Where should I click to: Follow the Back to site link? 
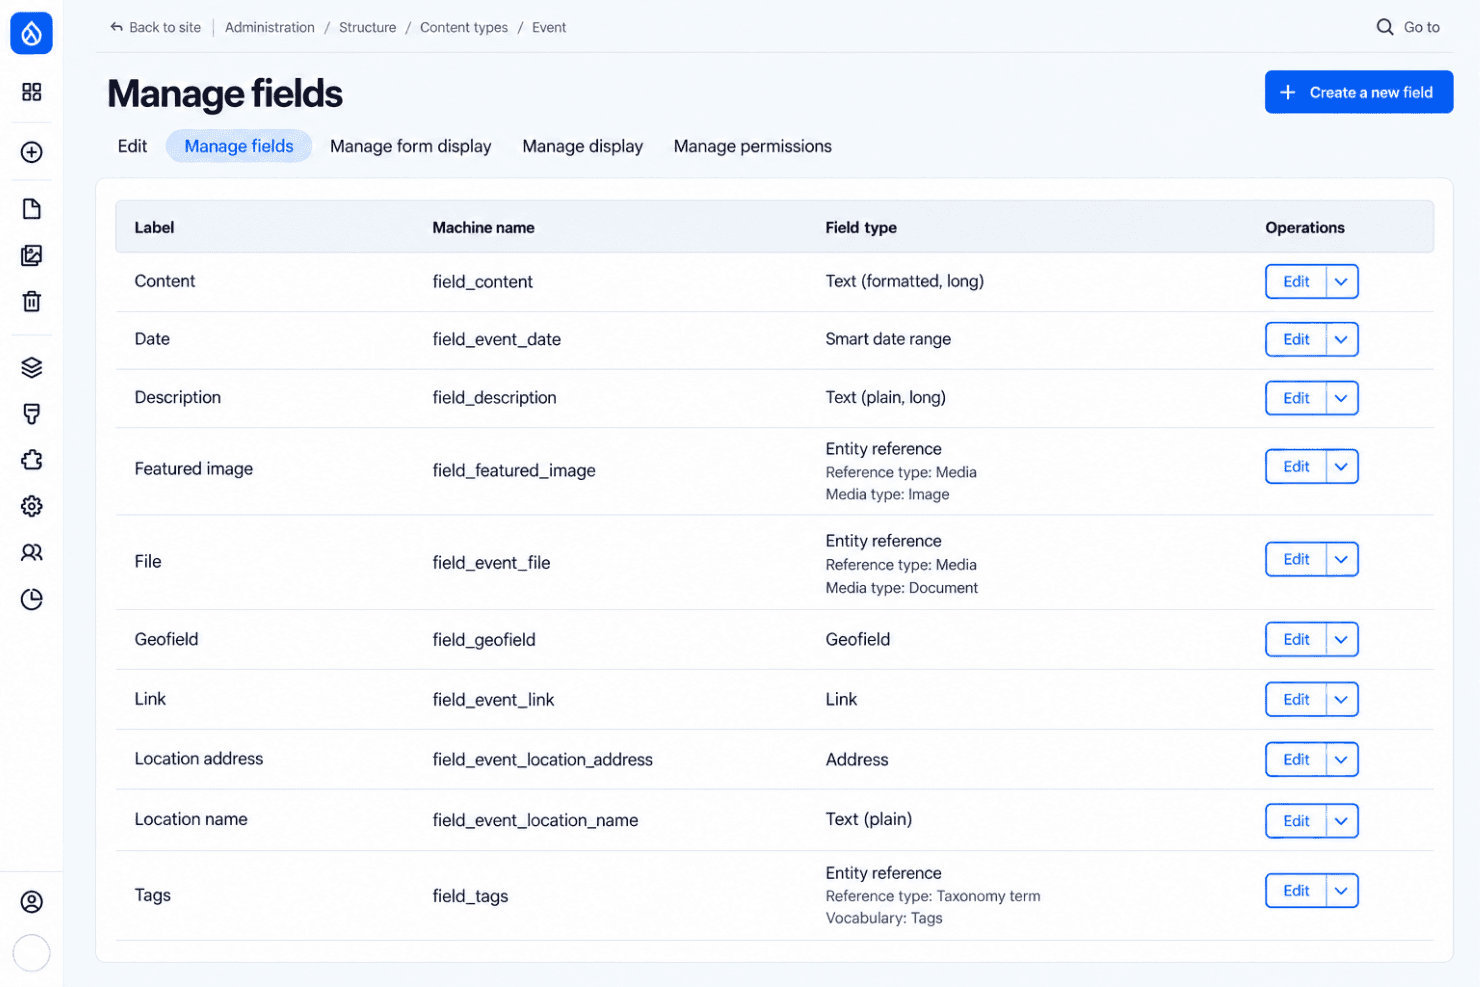(x=155, y=27)
